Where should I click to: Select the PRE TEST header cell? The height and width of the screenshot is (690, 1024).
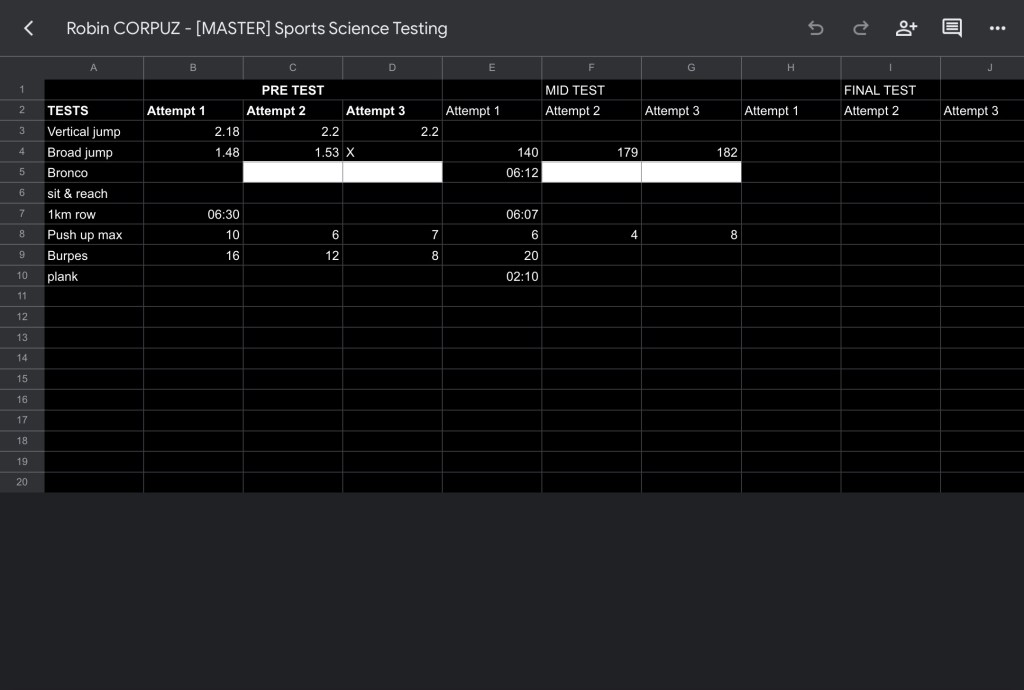click(x=293, y=90)
